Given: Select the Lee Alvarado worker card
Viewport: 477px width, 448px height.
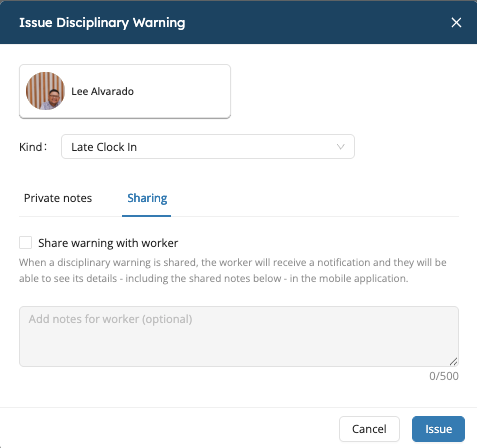Looking at the screenshot, I should [125, 91].
